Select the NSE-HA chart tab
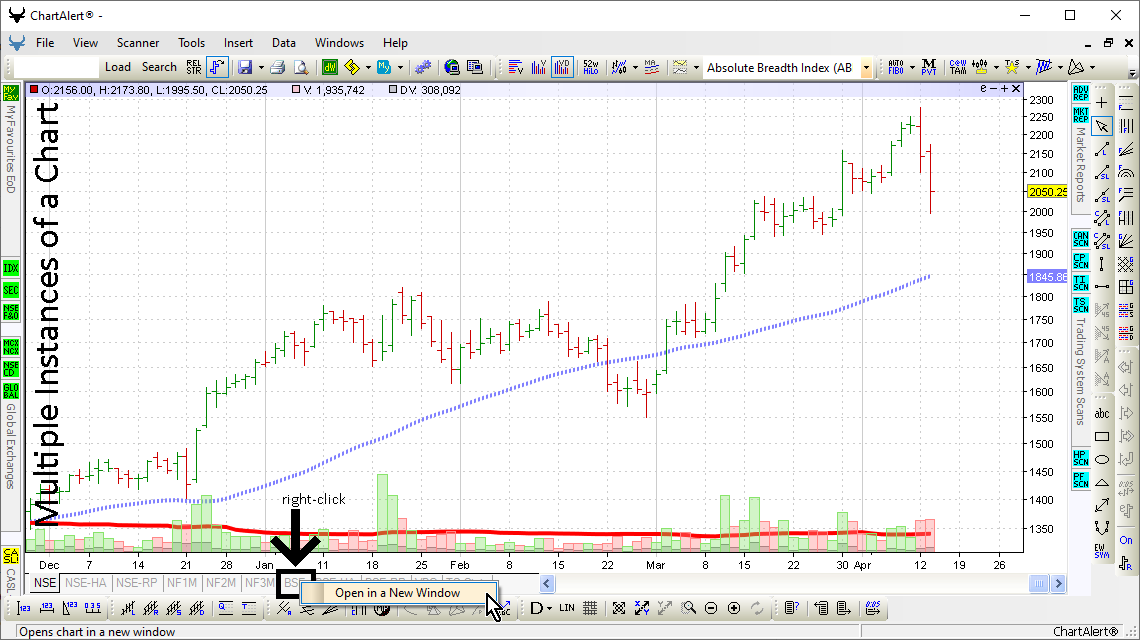The image size is (1140, 640). click(x=86, y=583)
